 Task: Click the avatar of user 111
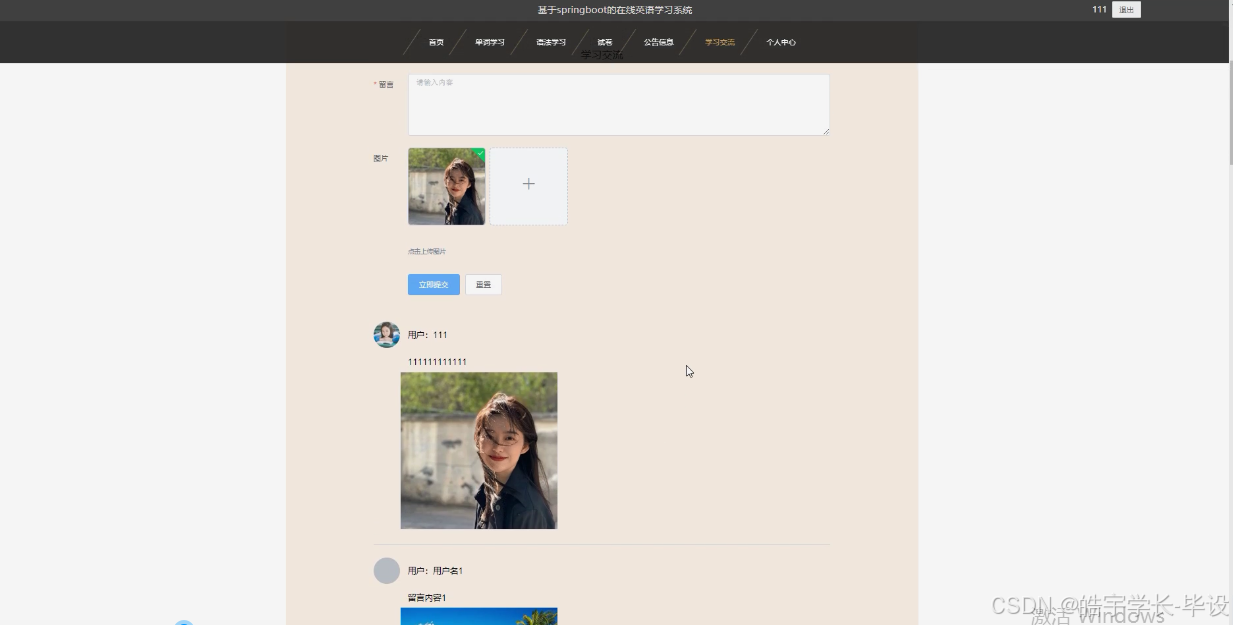coord(387,334)
